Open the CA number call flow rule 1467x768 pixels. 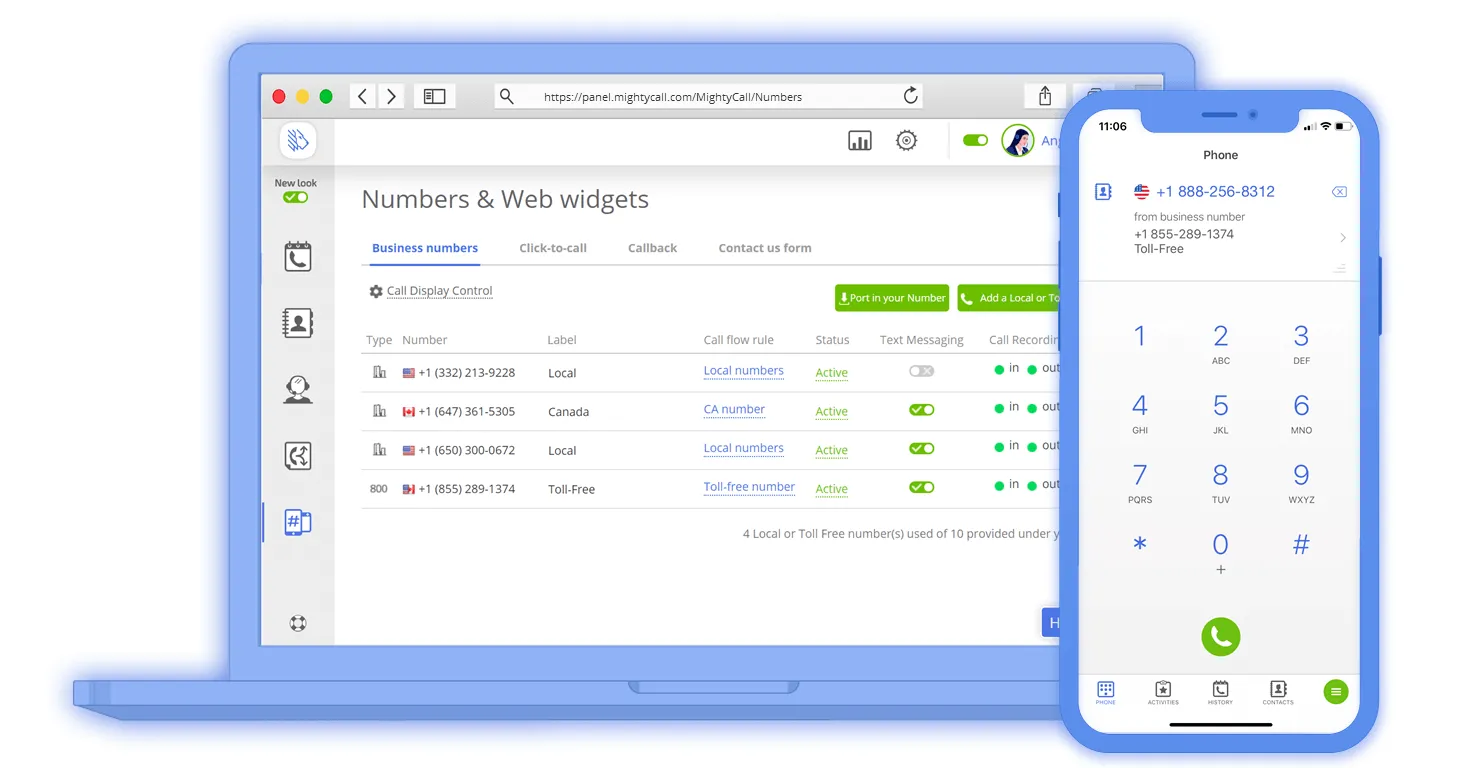(x=734, y=410)
